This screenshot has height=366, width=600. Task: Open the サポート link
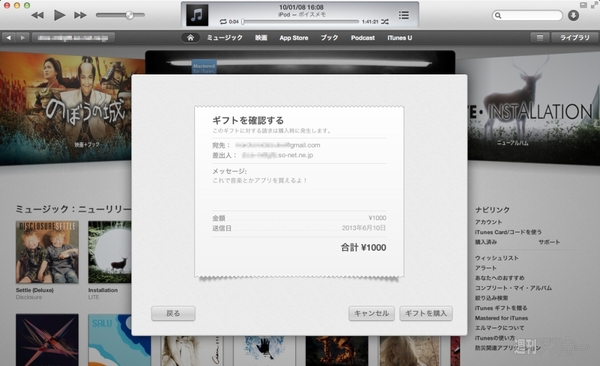tap(549, 242)
